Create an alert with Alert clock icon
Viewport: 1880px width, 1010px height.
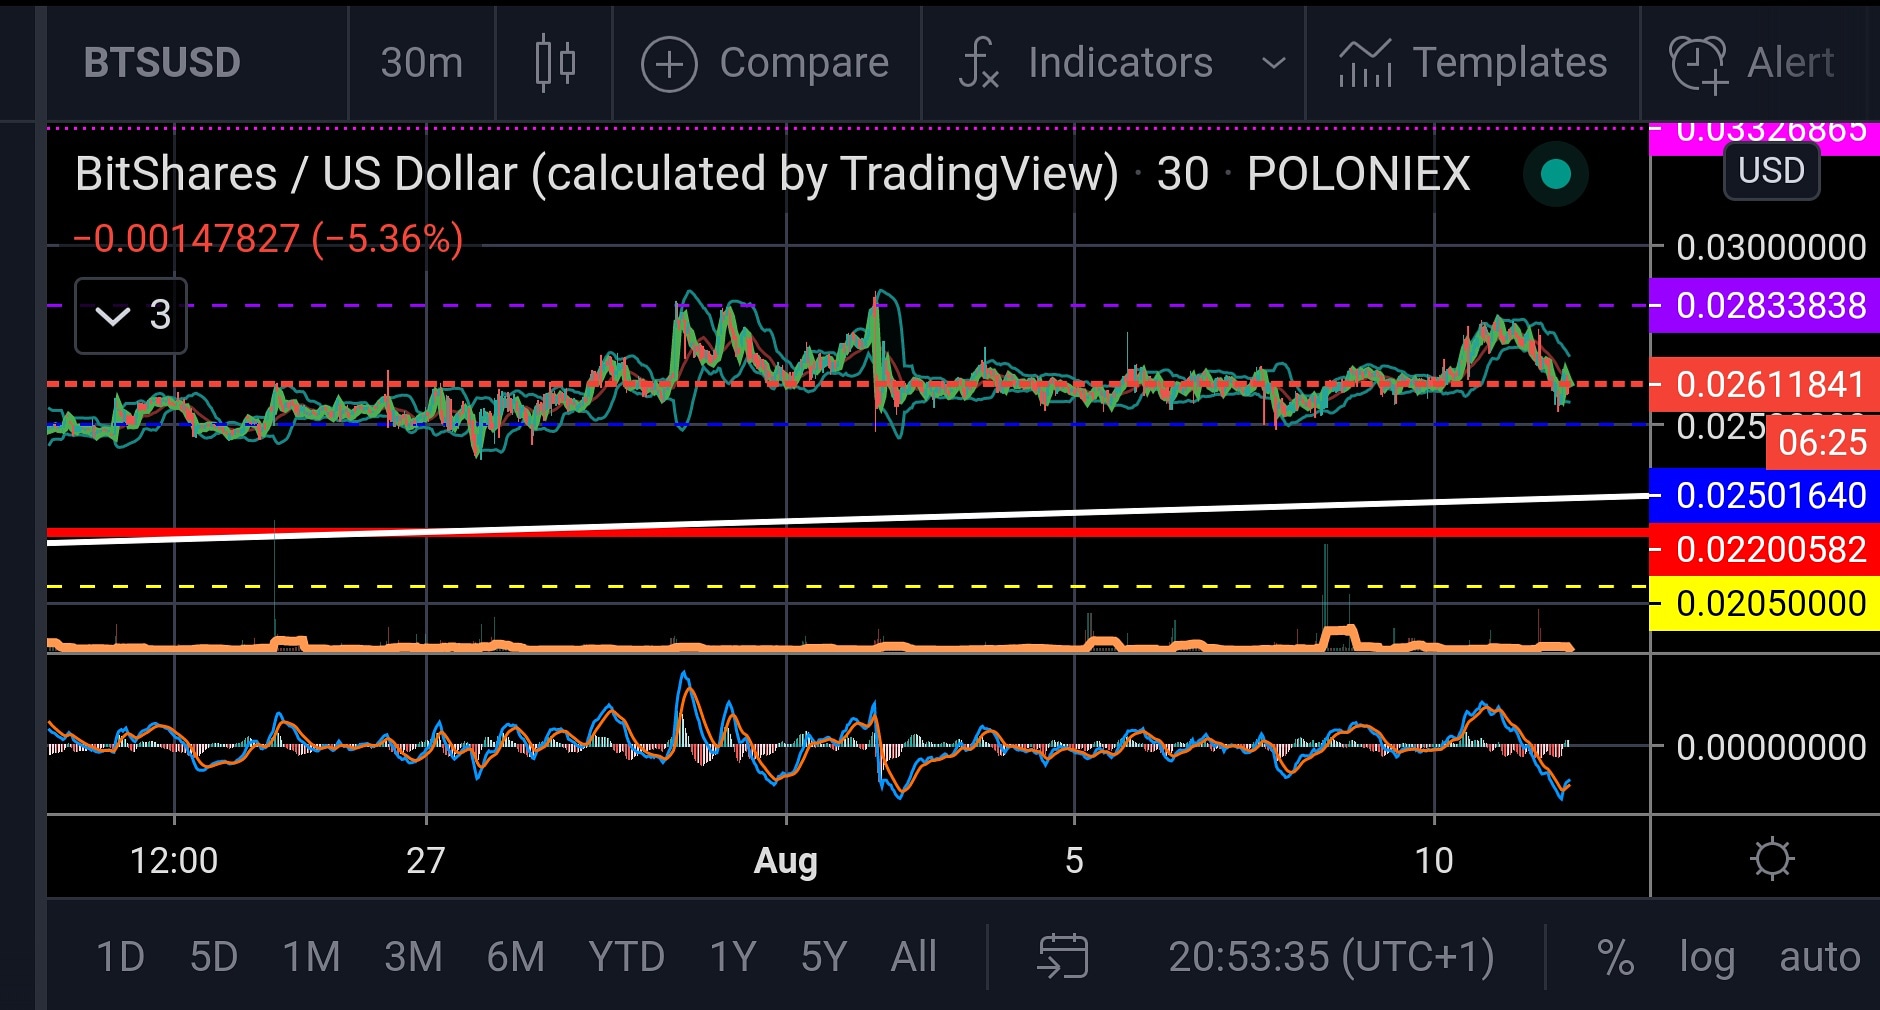[x=1698, y=64]
